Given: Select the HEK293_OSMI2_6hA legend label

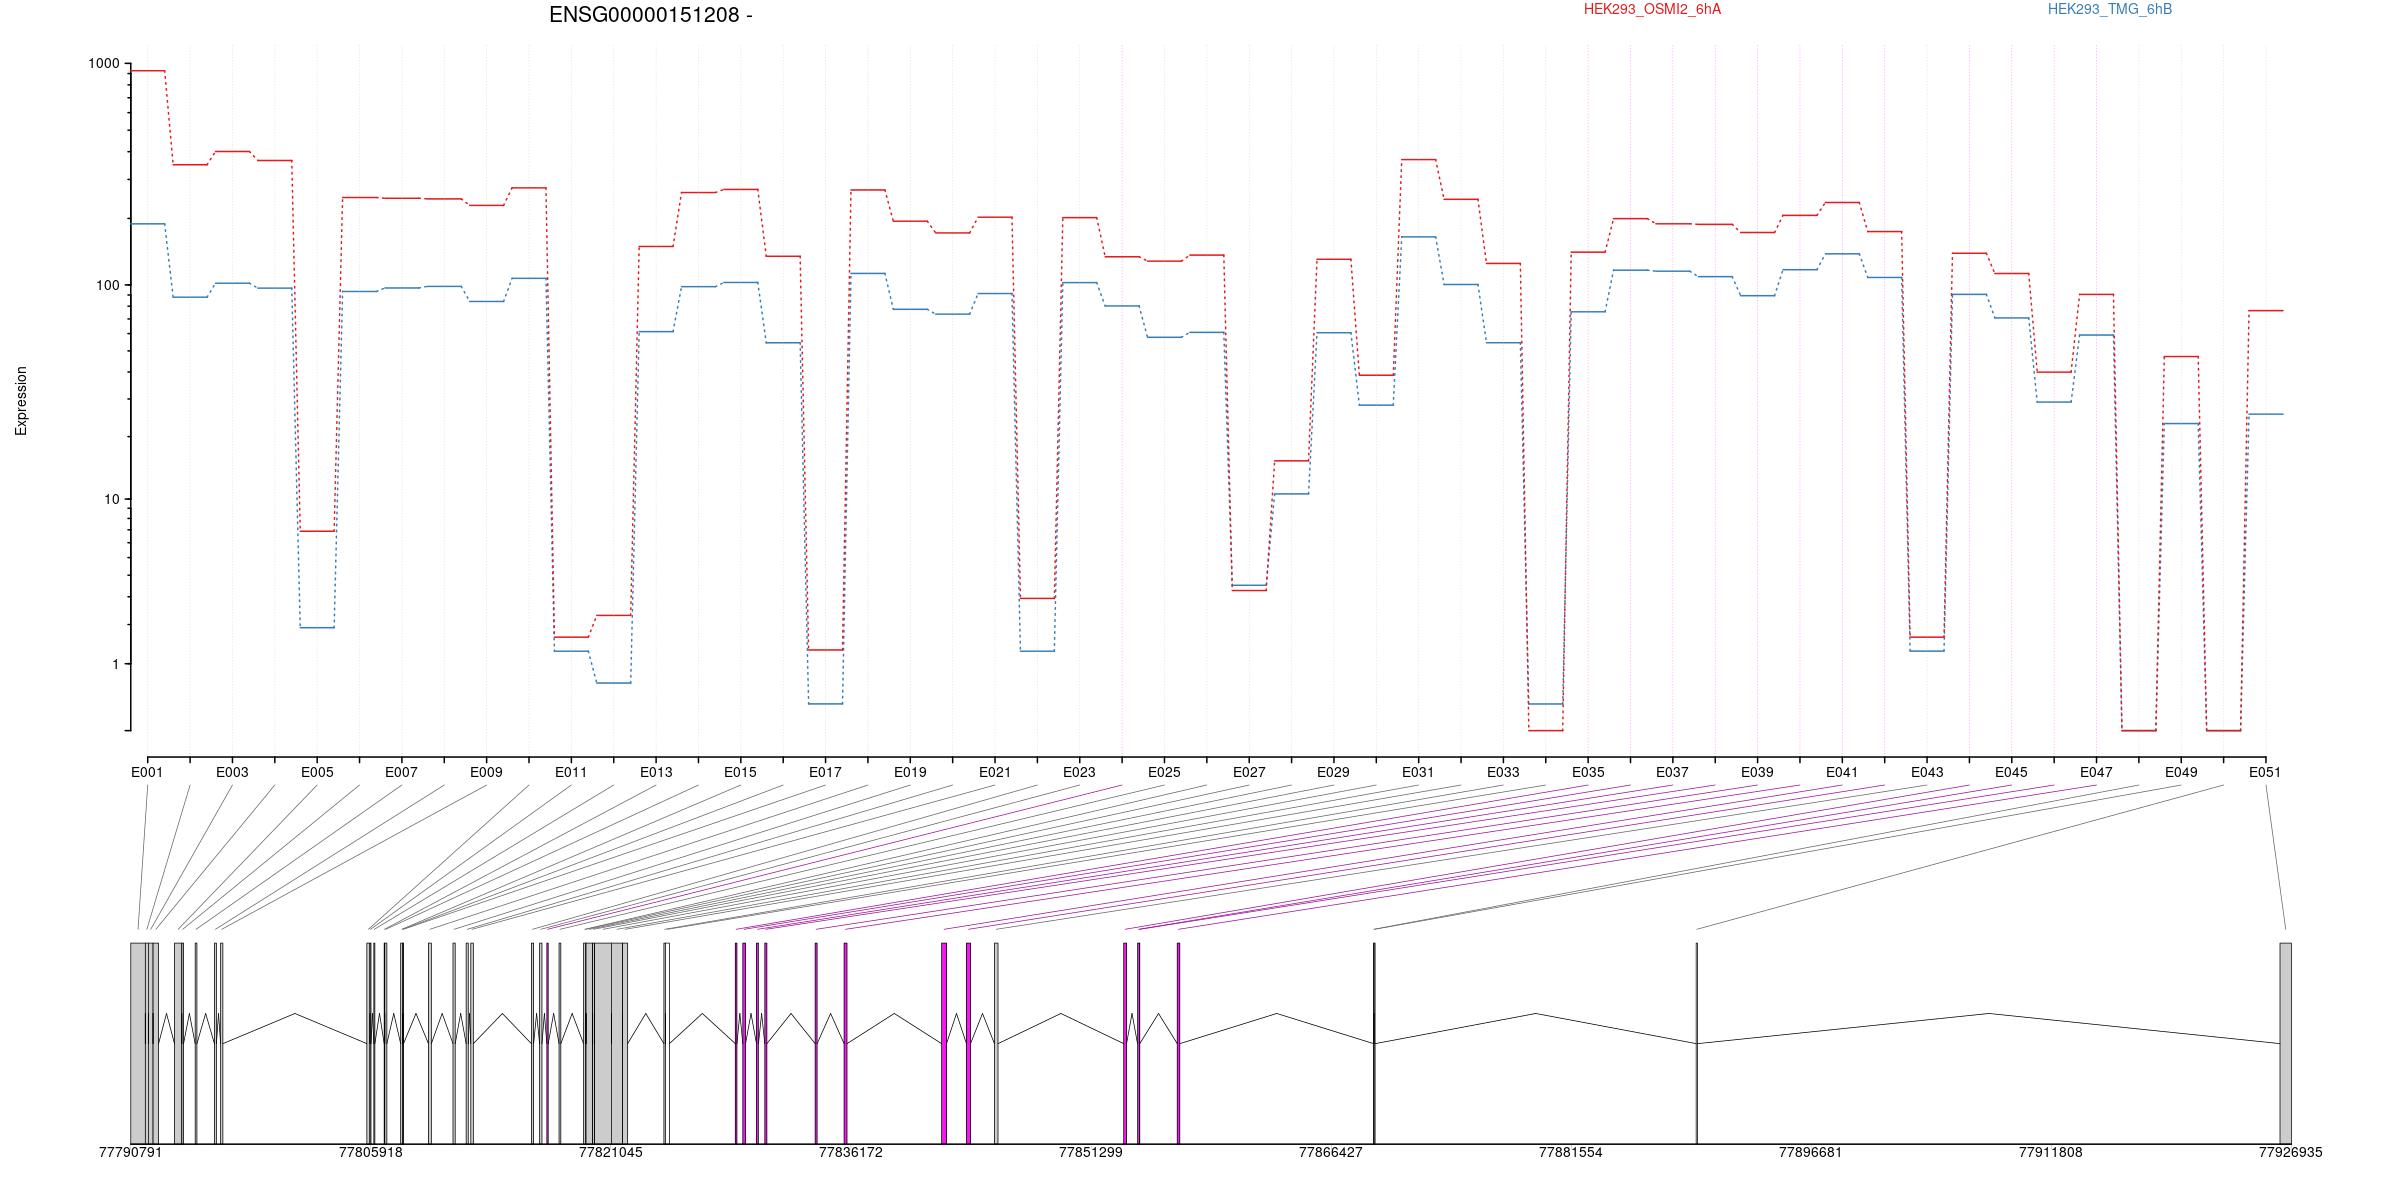Looking at the screenshot, I should pyautogui.click(x=1652, y=9).
